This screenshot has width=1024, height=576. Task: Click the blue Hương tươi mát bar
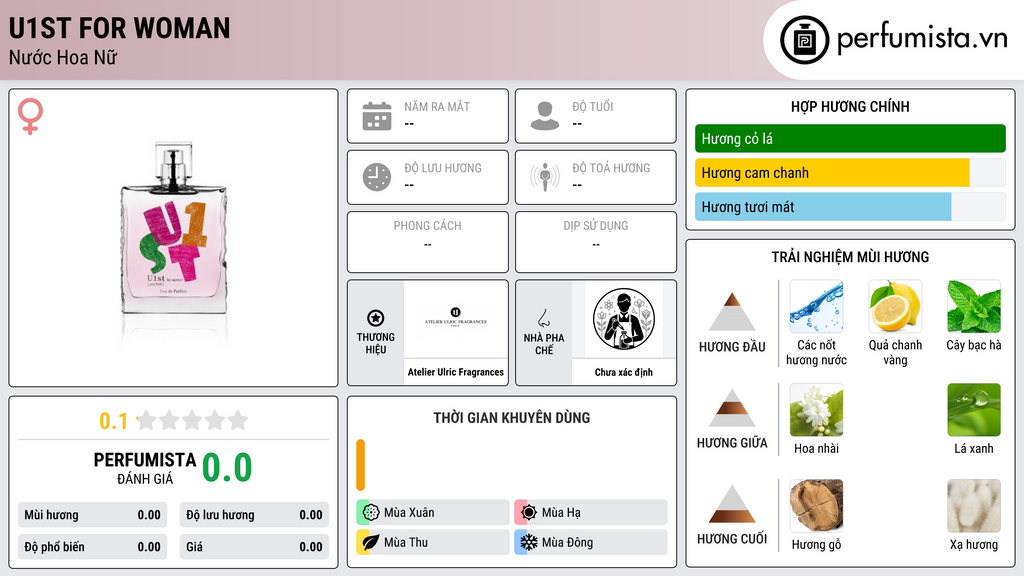click(823, 207)
